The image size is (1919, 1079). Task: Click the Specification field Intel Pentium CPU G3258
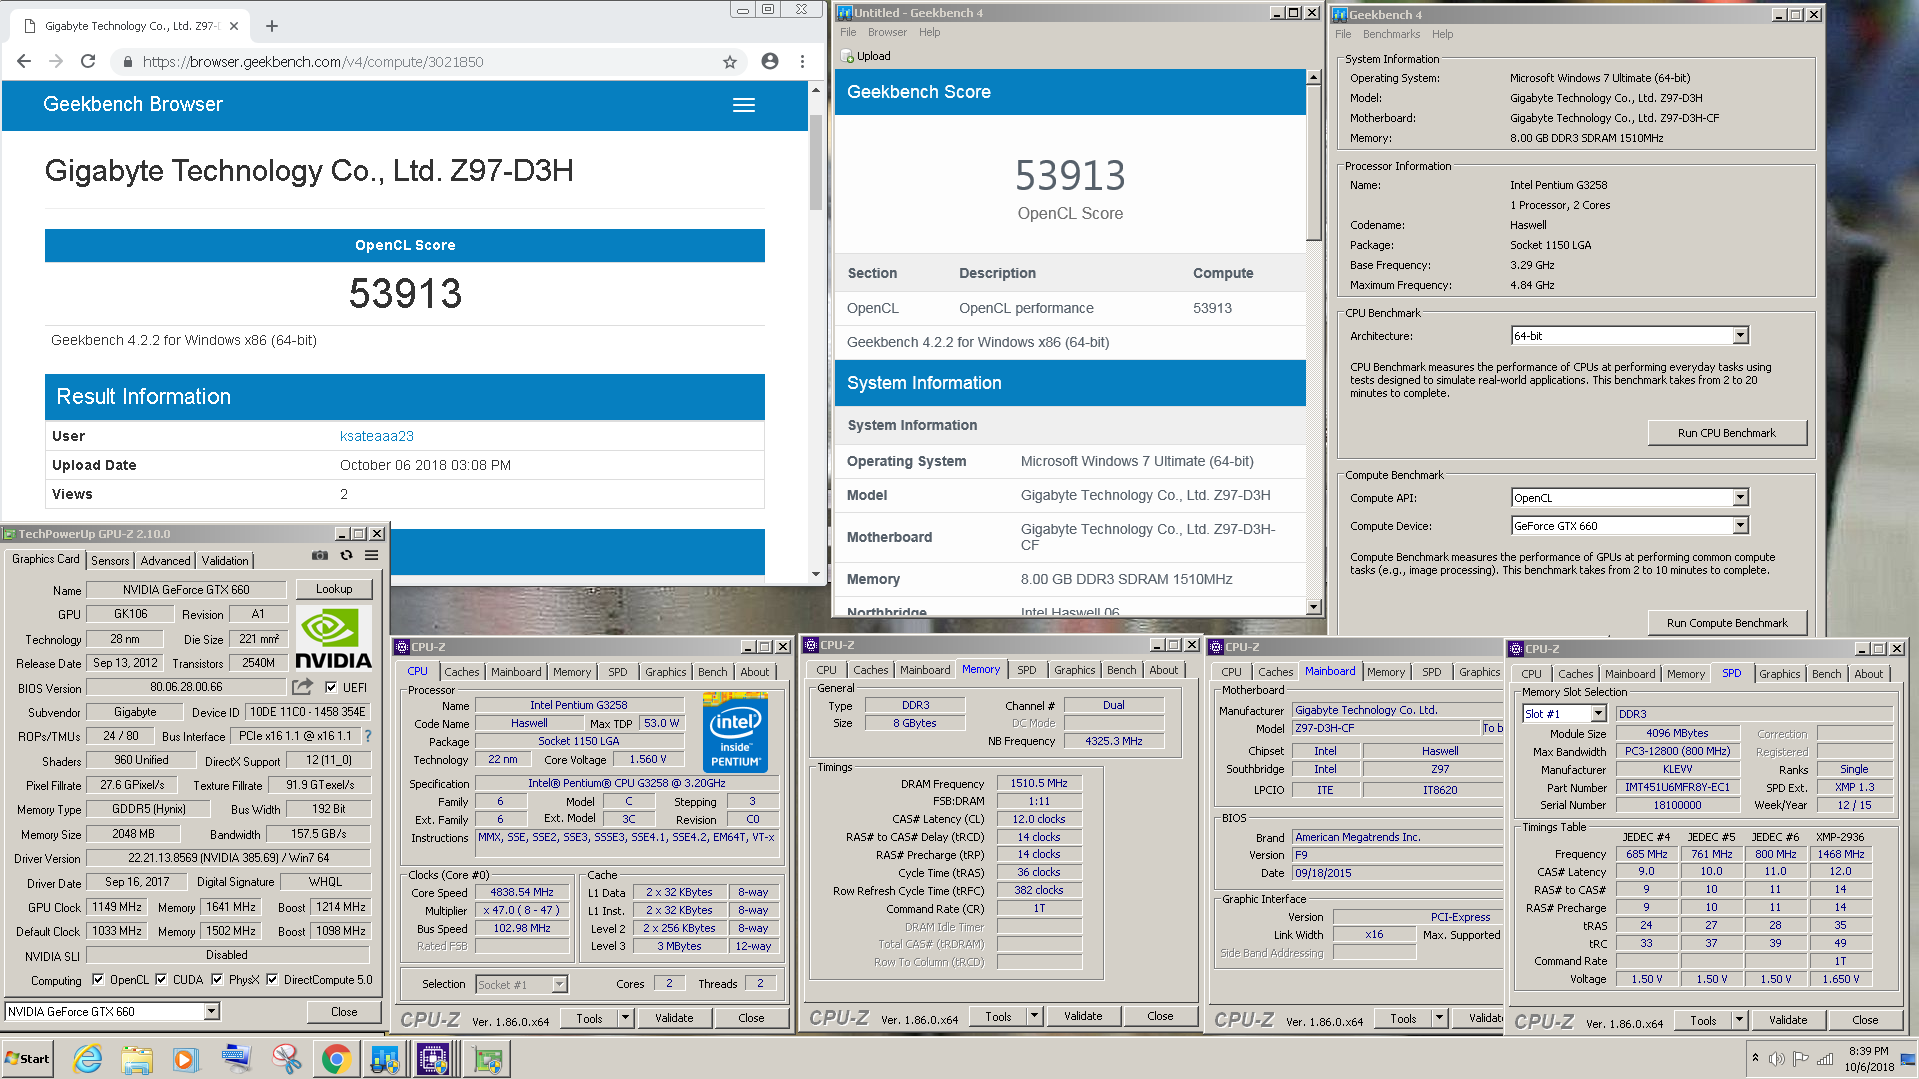click(627, 783)
